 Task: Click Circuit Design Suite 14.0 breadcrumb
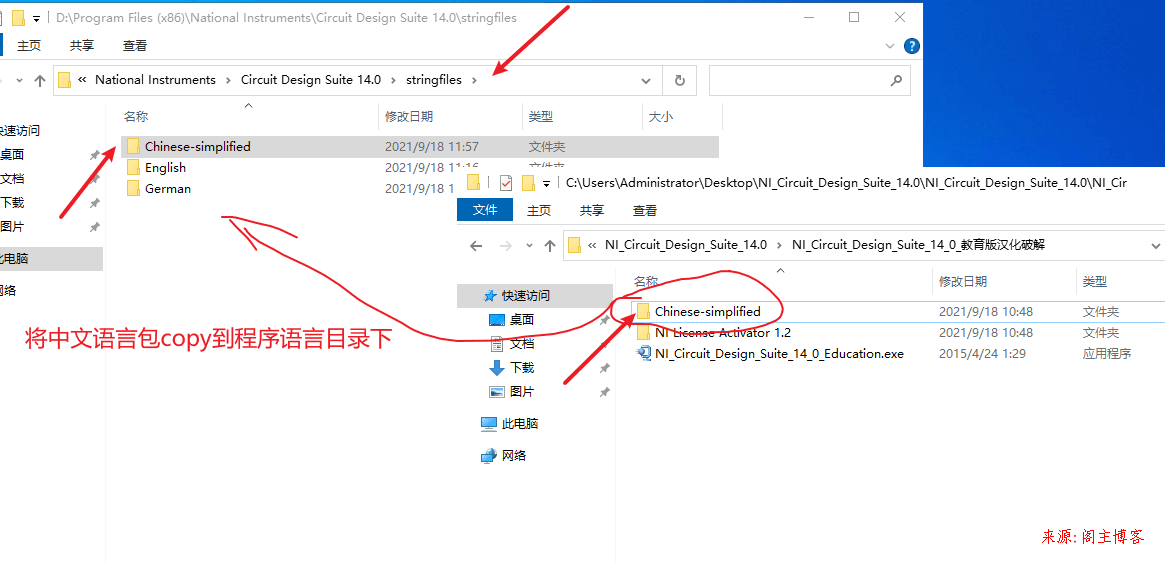click(x=311, y=80)
